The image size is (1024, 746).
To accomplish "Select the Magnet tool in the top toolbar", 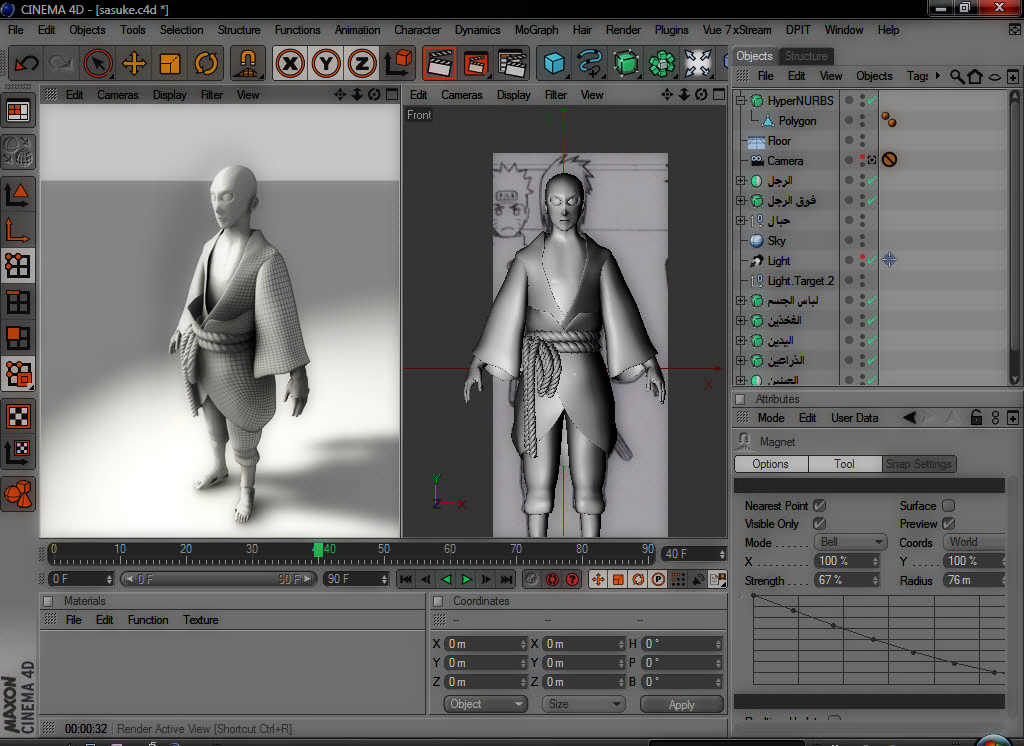I will click(x=248, y=63).
